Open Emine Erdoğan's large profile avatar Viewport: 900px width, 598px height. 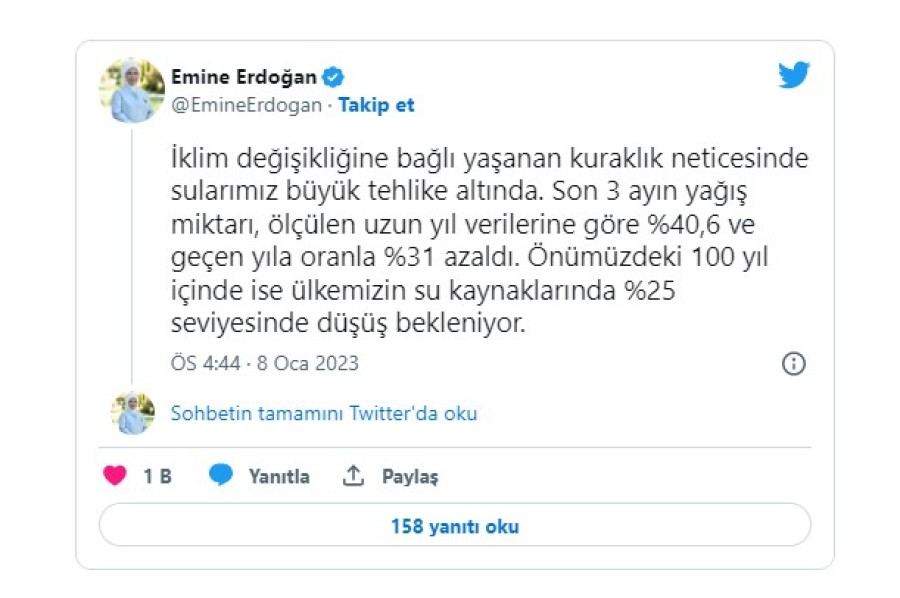(131, 91)
